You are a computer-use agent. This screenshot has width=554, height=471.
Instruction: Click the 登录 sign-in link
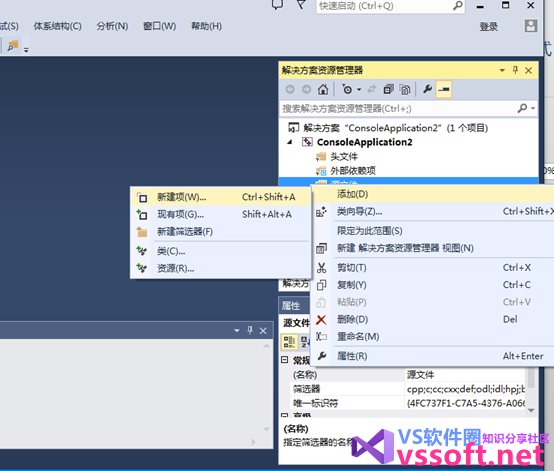click(489, 27)
